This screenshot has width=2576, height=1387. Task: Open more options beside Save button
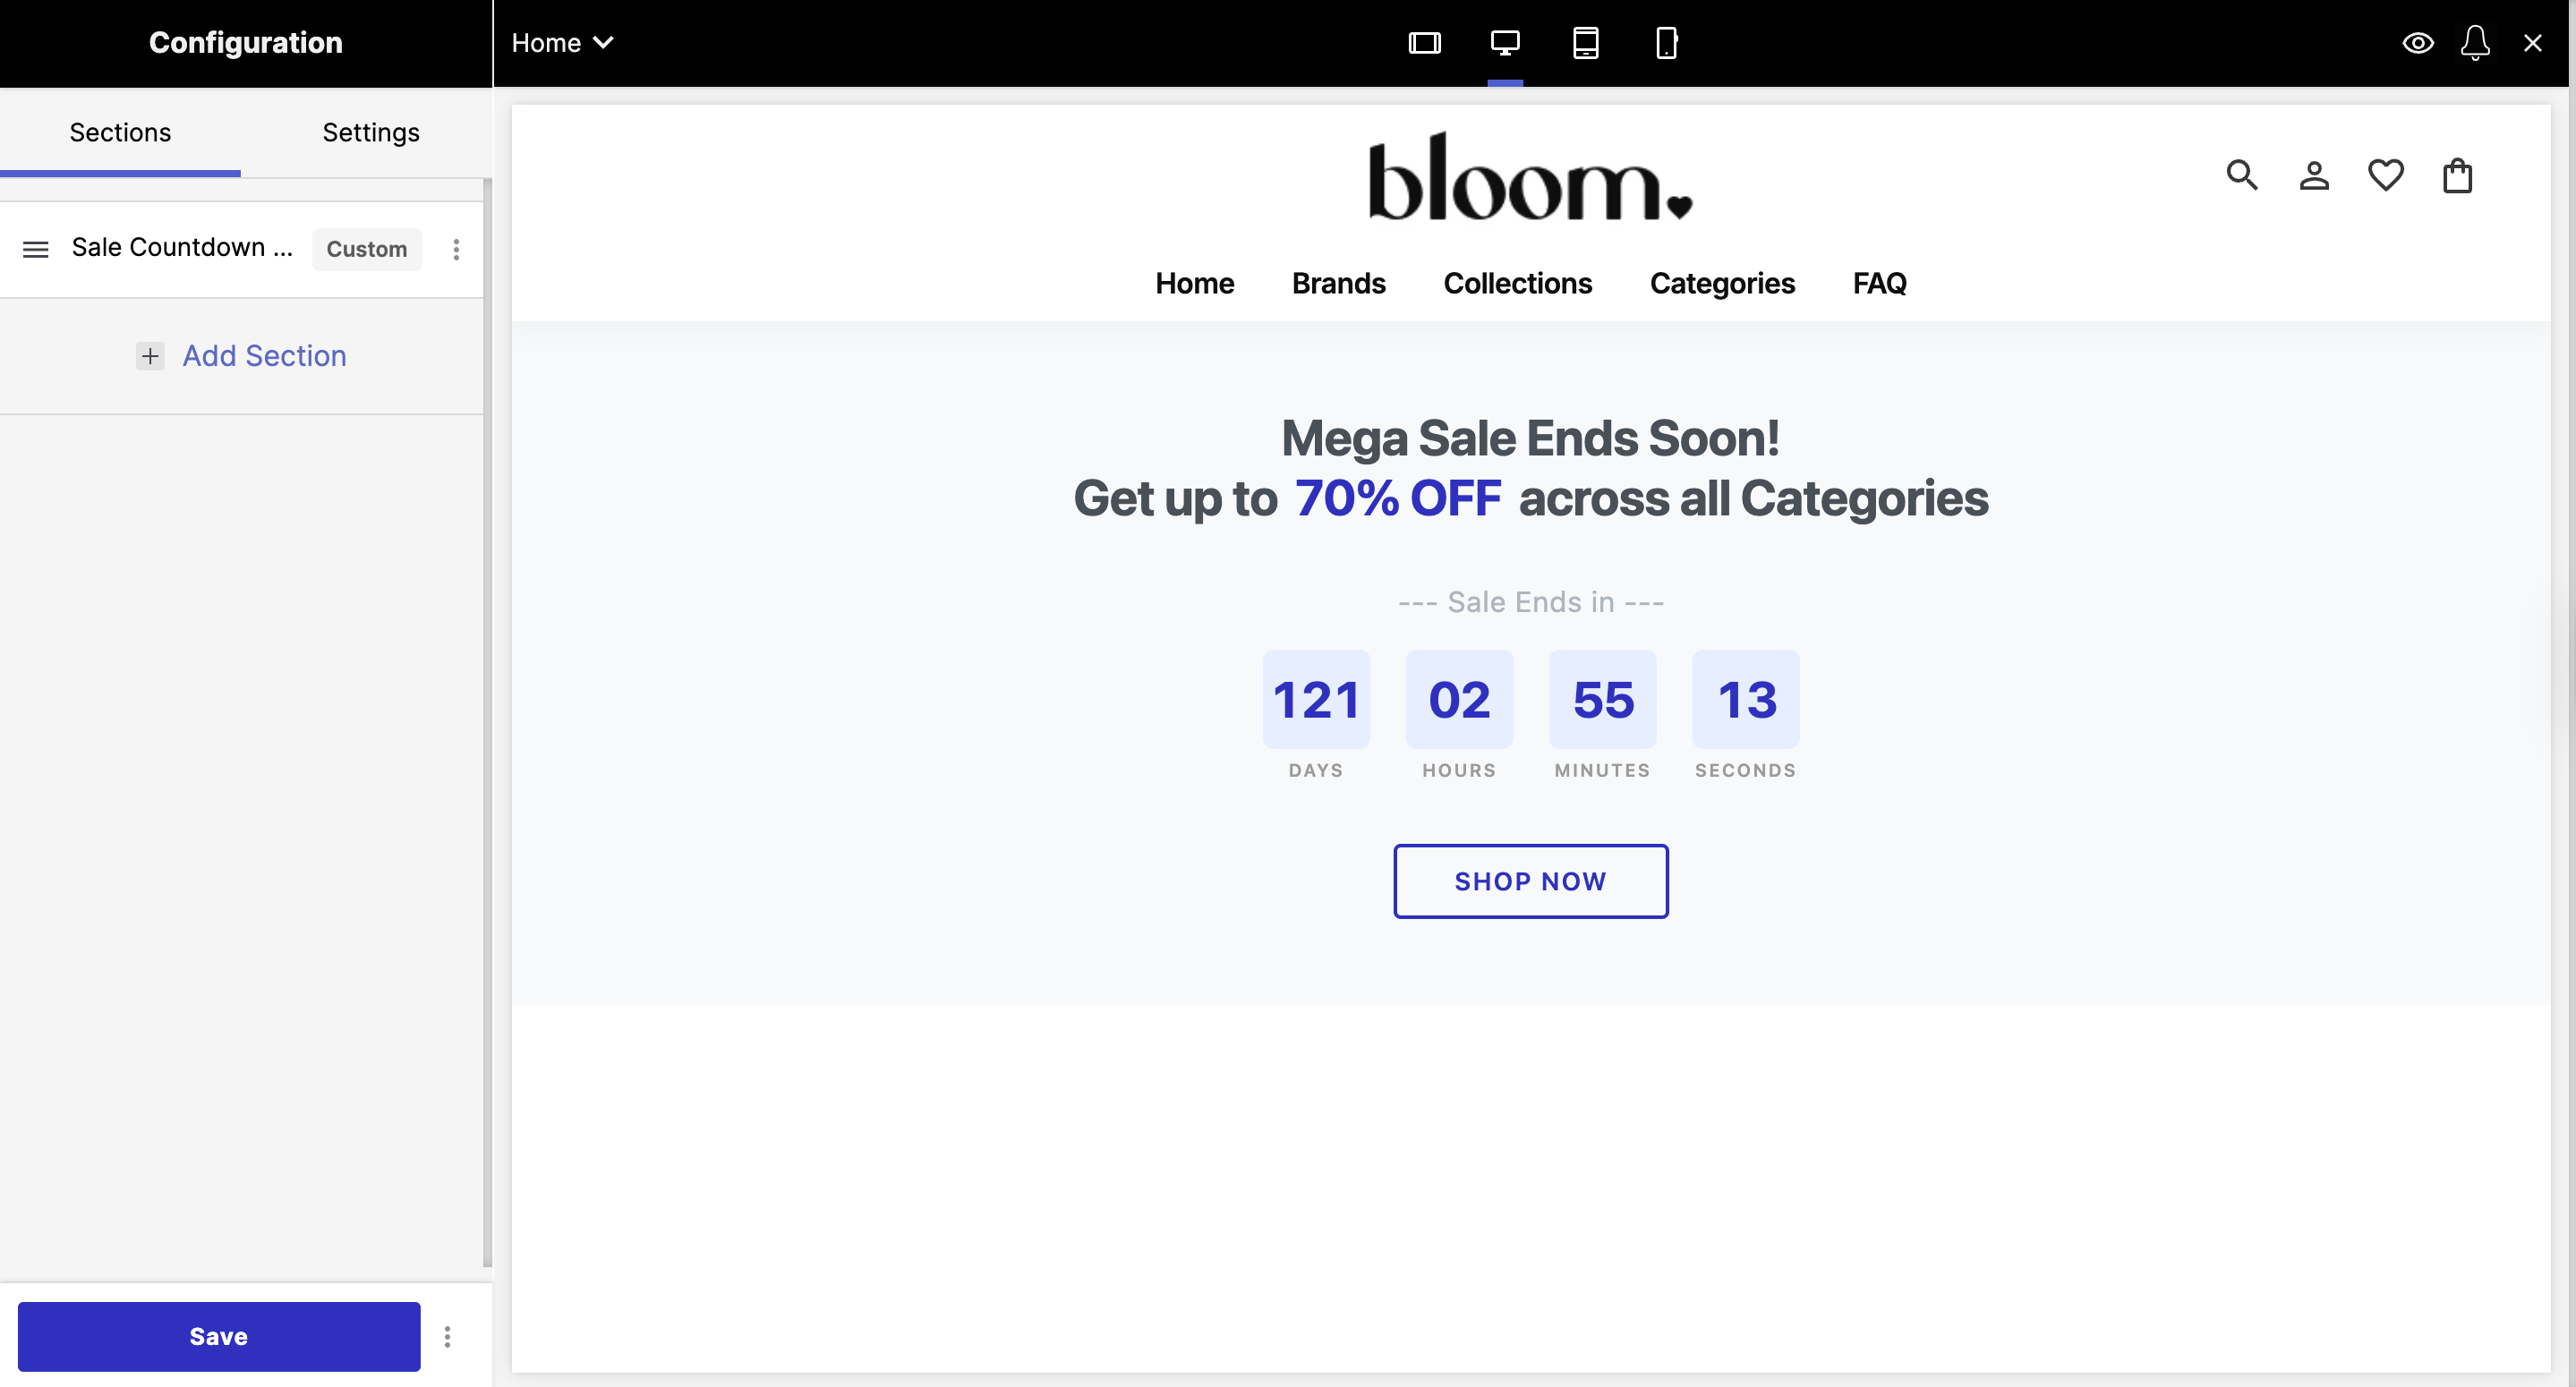point(447,1337)
